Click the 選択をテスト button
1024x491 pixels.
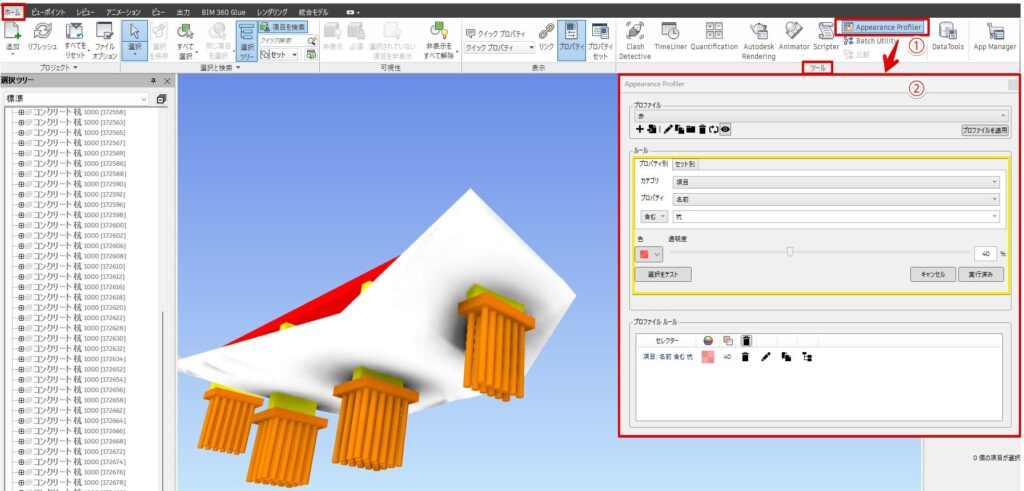[x=662, y=274]
